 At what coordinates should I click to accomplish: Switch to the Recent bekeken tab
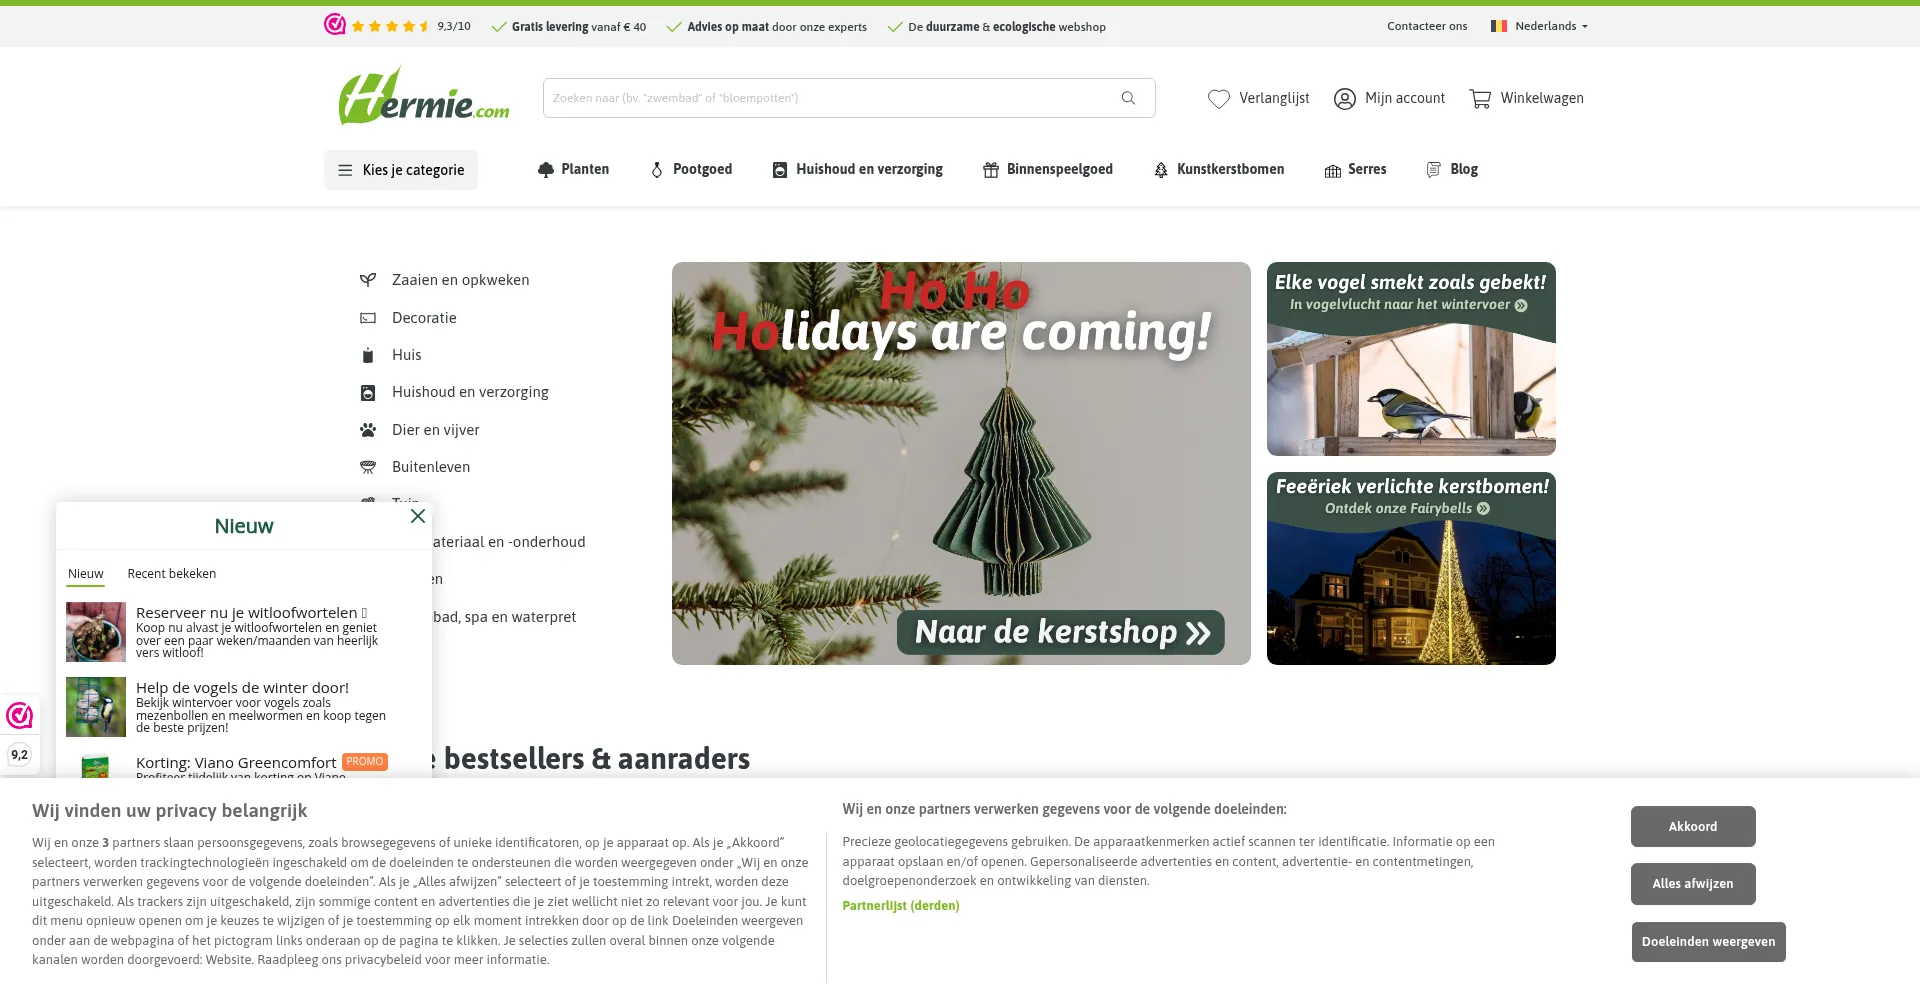click(172, 574)
